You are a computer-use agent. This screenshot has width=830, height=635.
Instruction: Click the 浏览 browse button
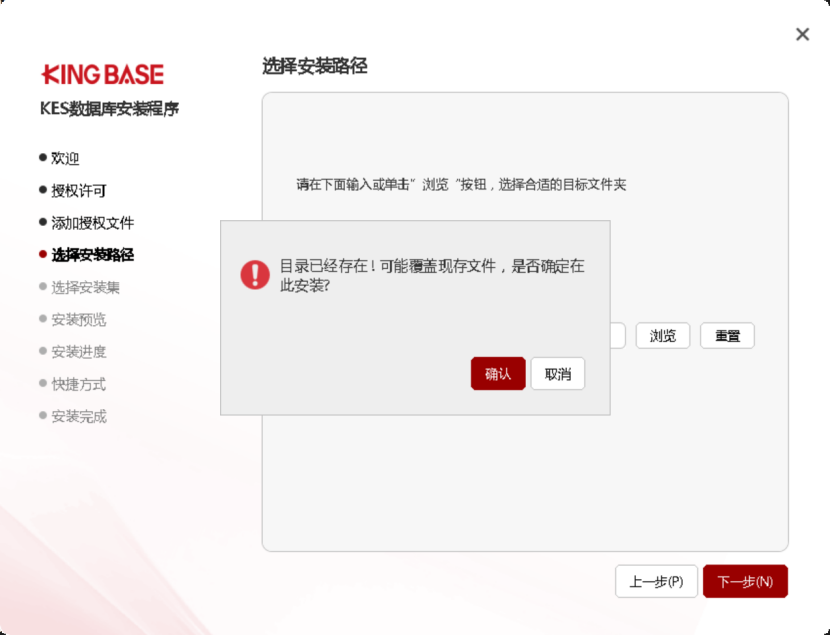662,336
